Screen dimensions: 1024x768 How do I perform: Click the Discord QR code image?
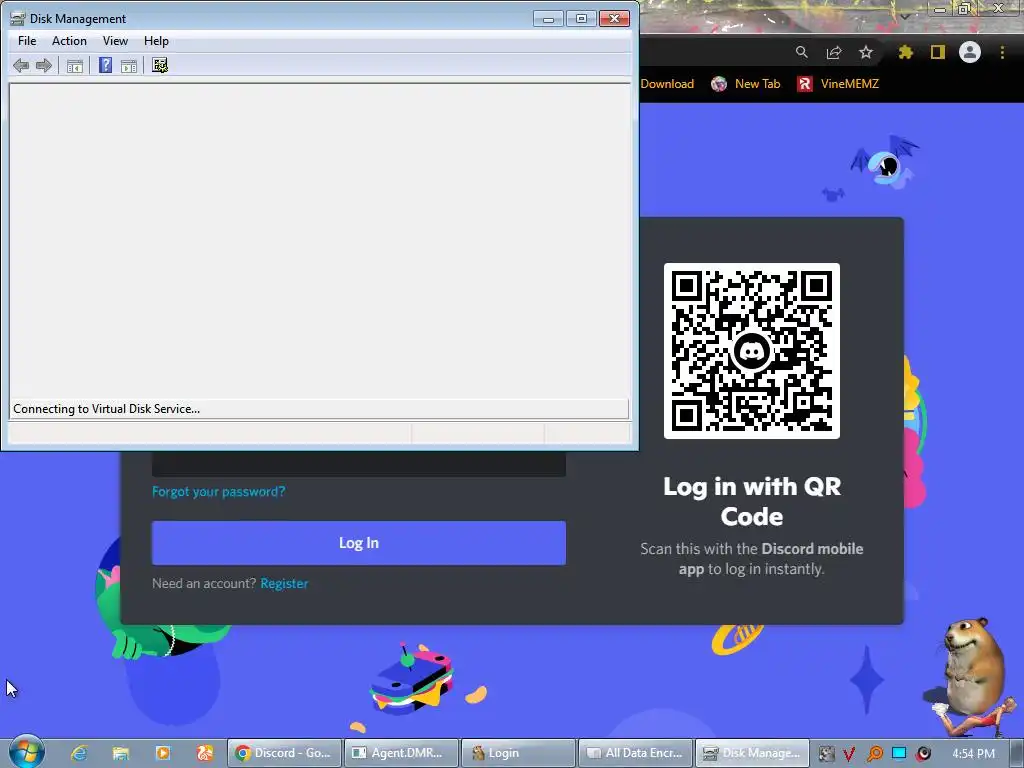(752, 351)
